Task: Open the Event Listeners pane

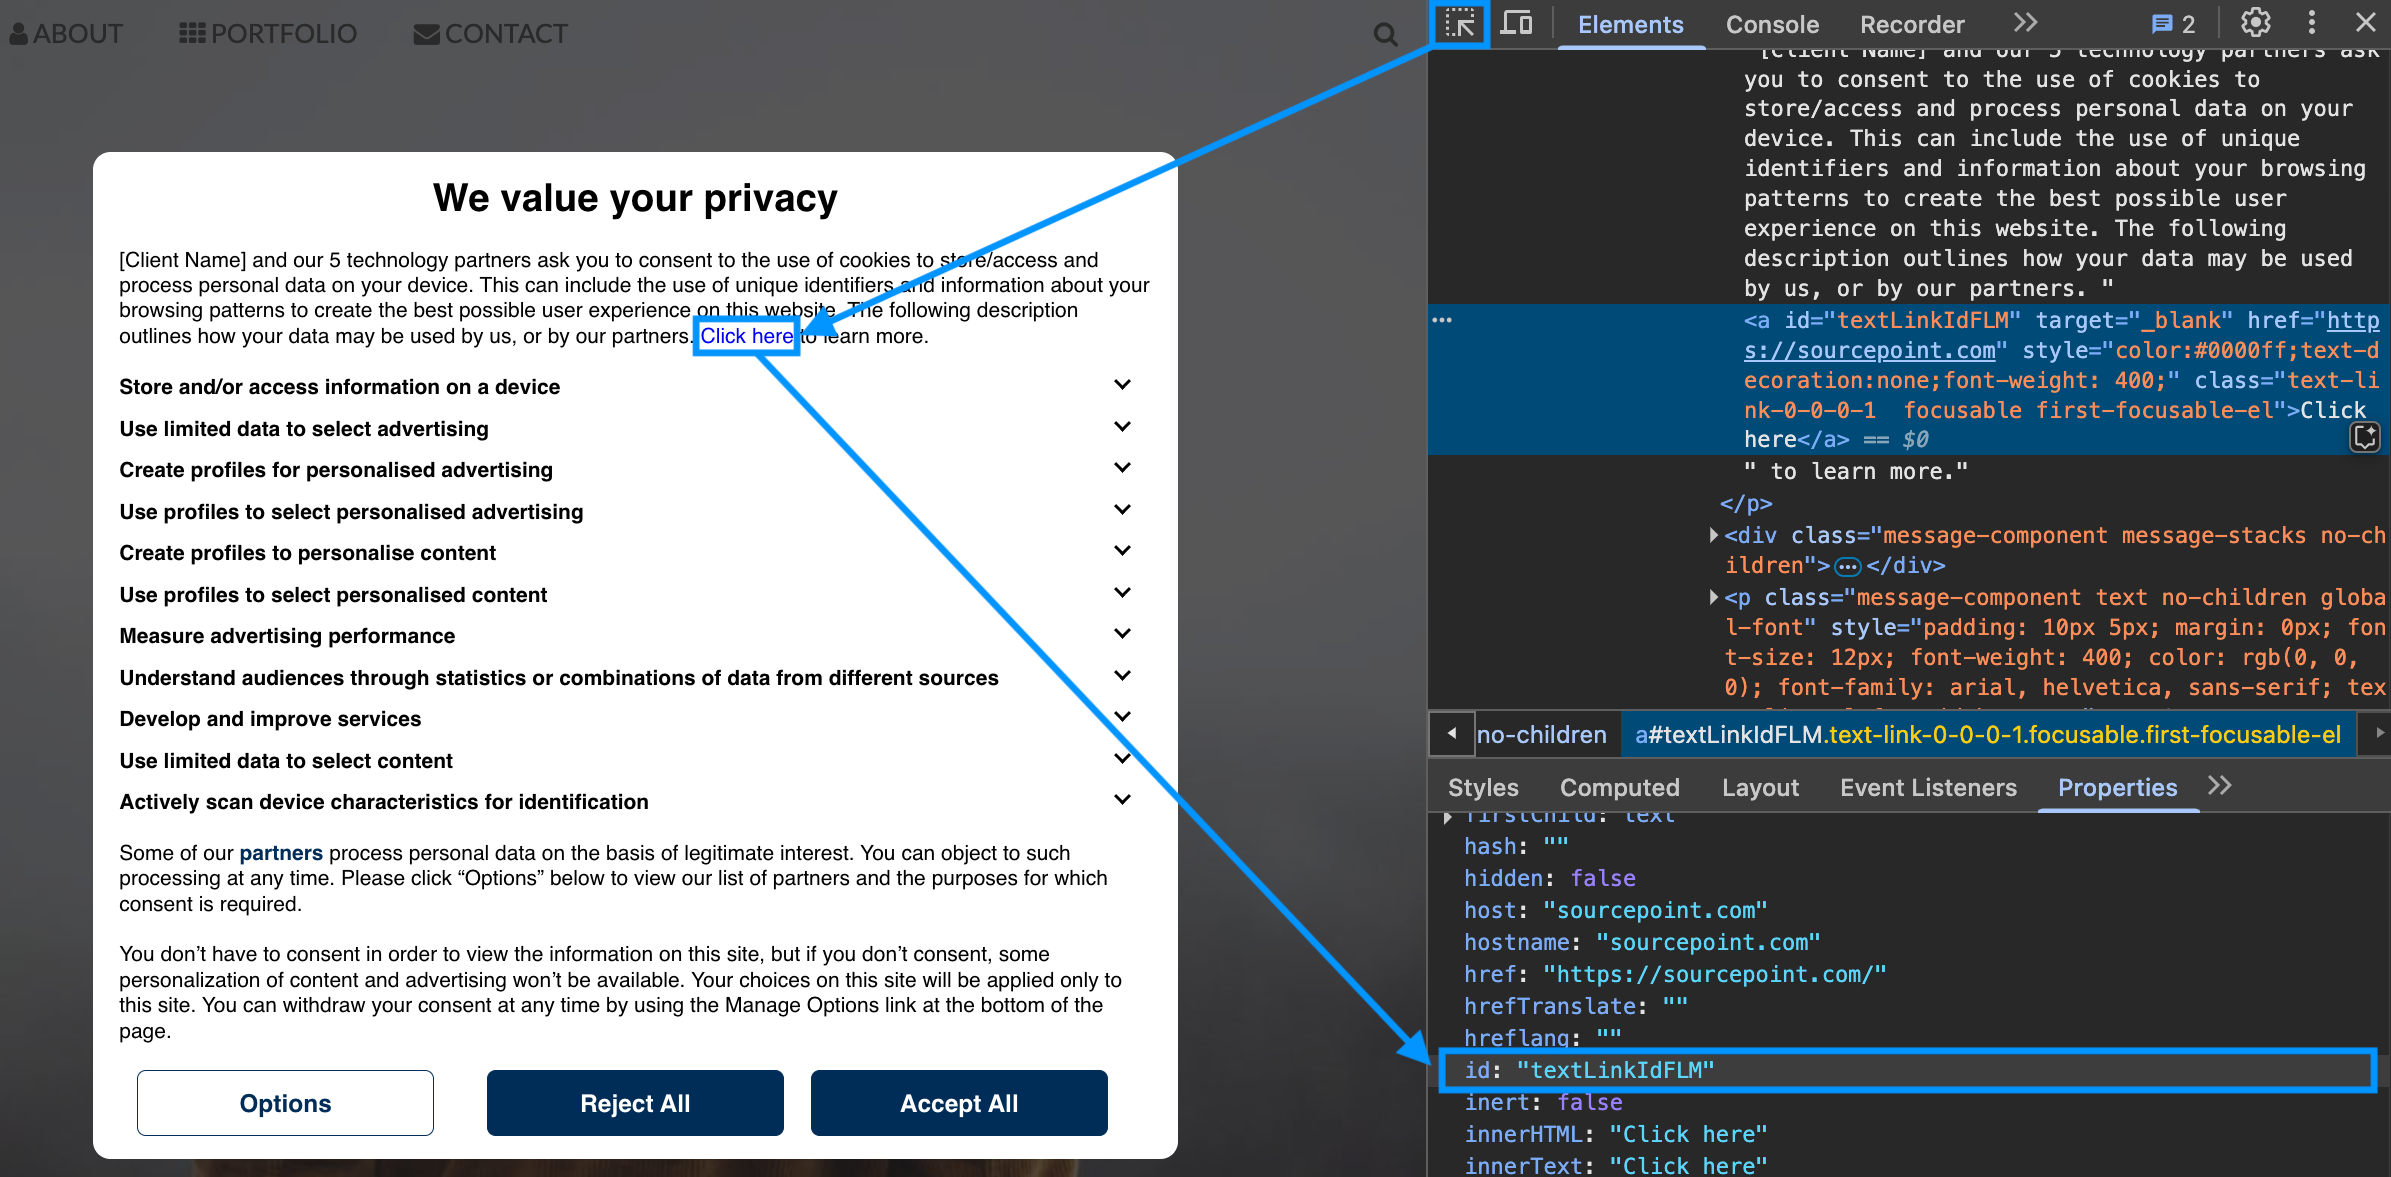Action: [1928, 788]
